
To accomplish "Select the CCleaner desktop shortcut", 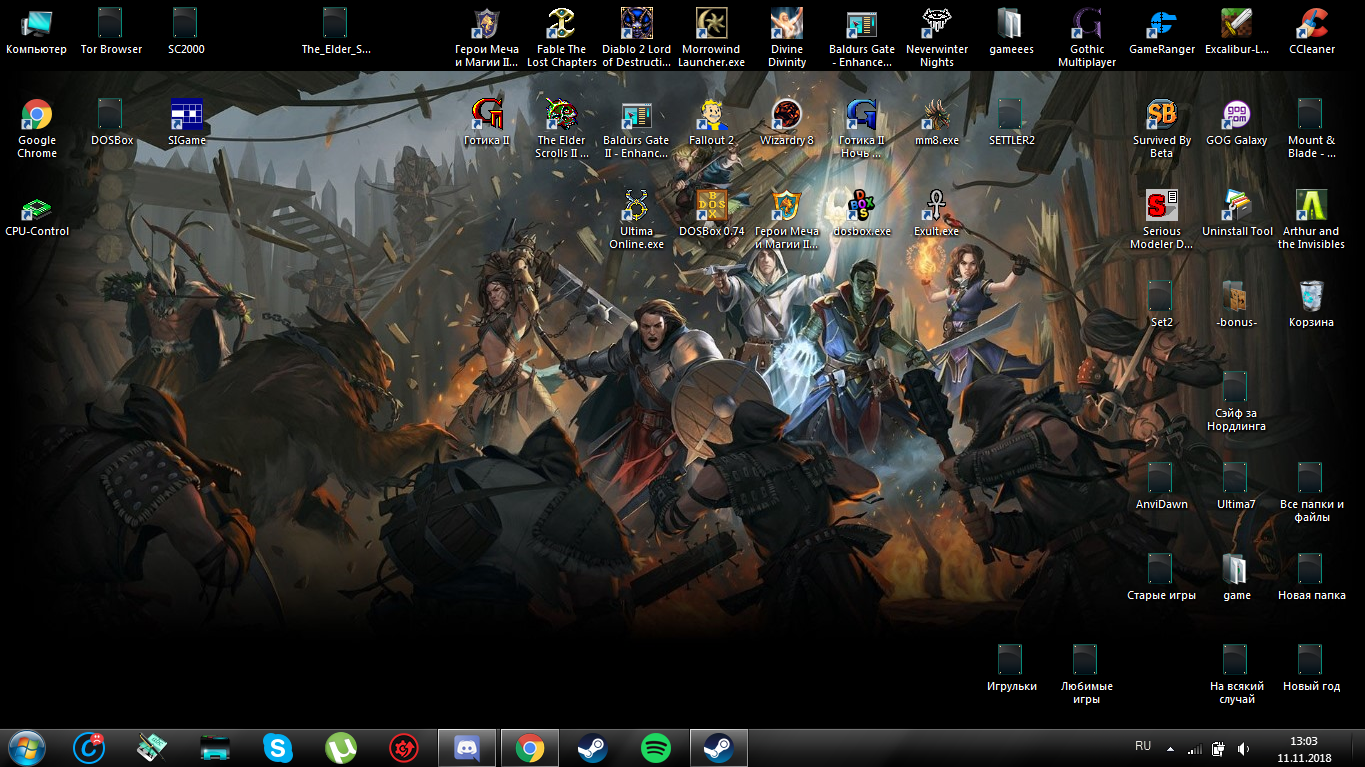I will coord(1312,31).
